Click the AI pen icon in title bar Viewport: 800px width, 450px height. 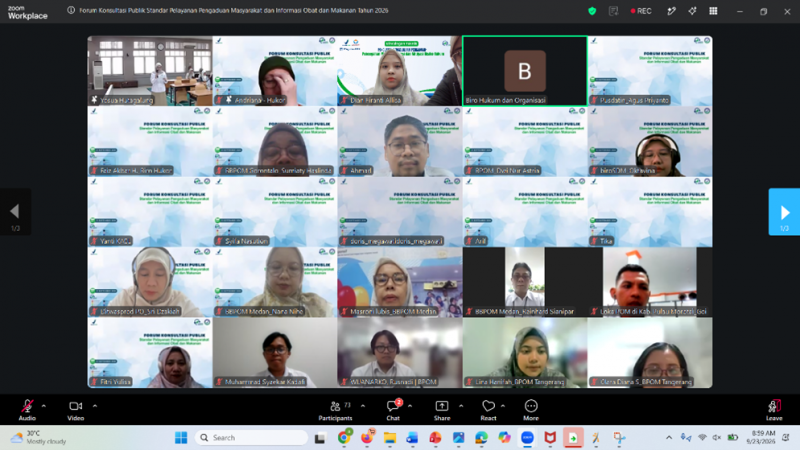[x=671, y=11]
